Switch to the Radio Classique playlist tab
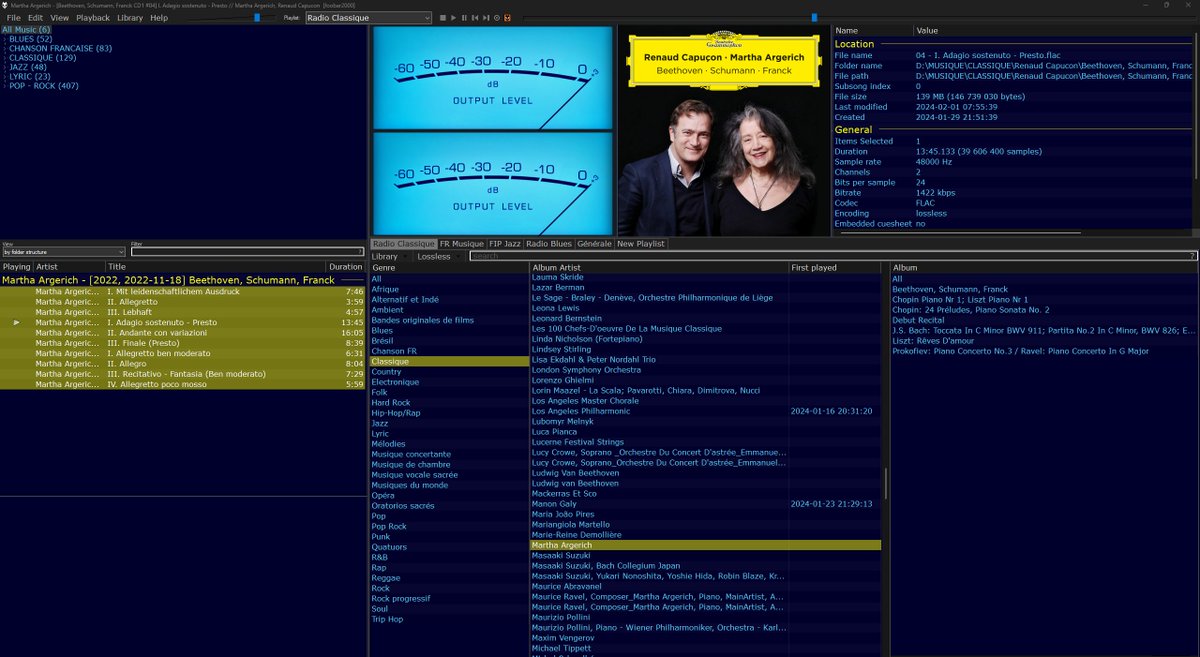This screenshot has height=657, width=1200. pyautogui.click(x=404, y=243)
